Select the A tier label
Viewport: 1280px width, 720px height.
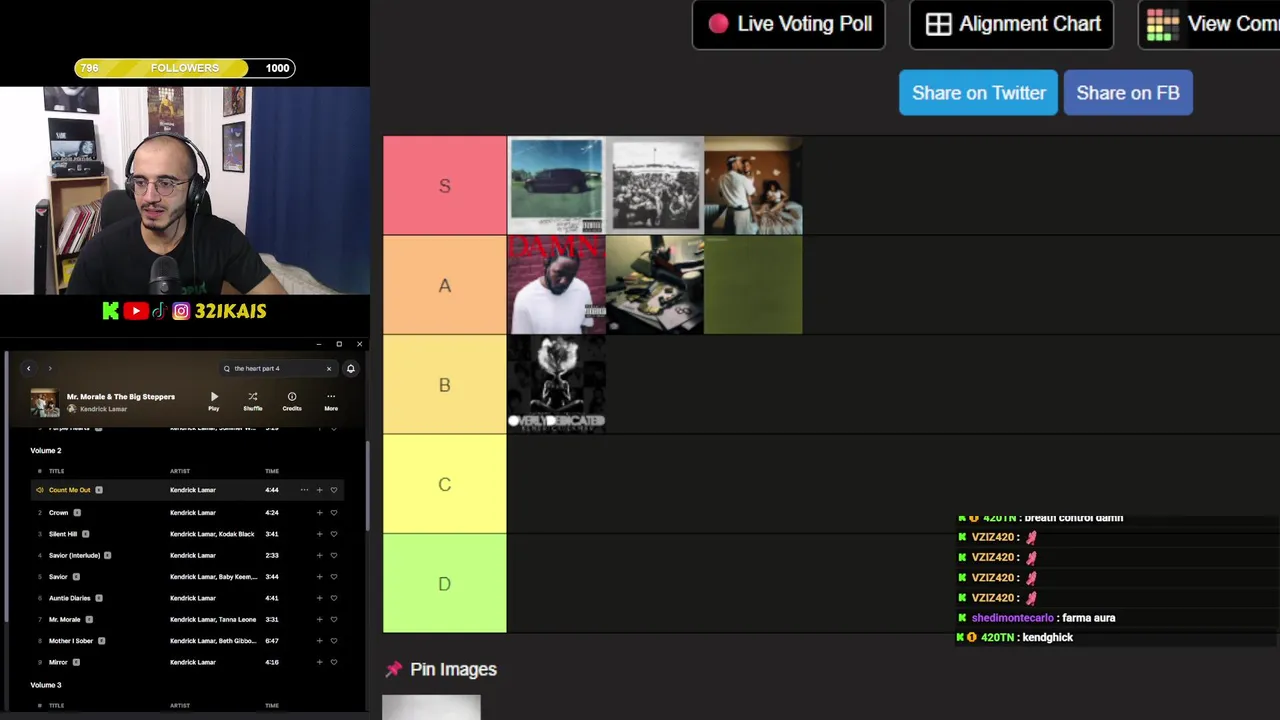(445, 285)
